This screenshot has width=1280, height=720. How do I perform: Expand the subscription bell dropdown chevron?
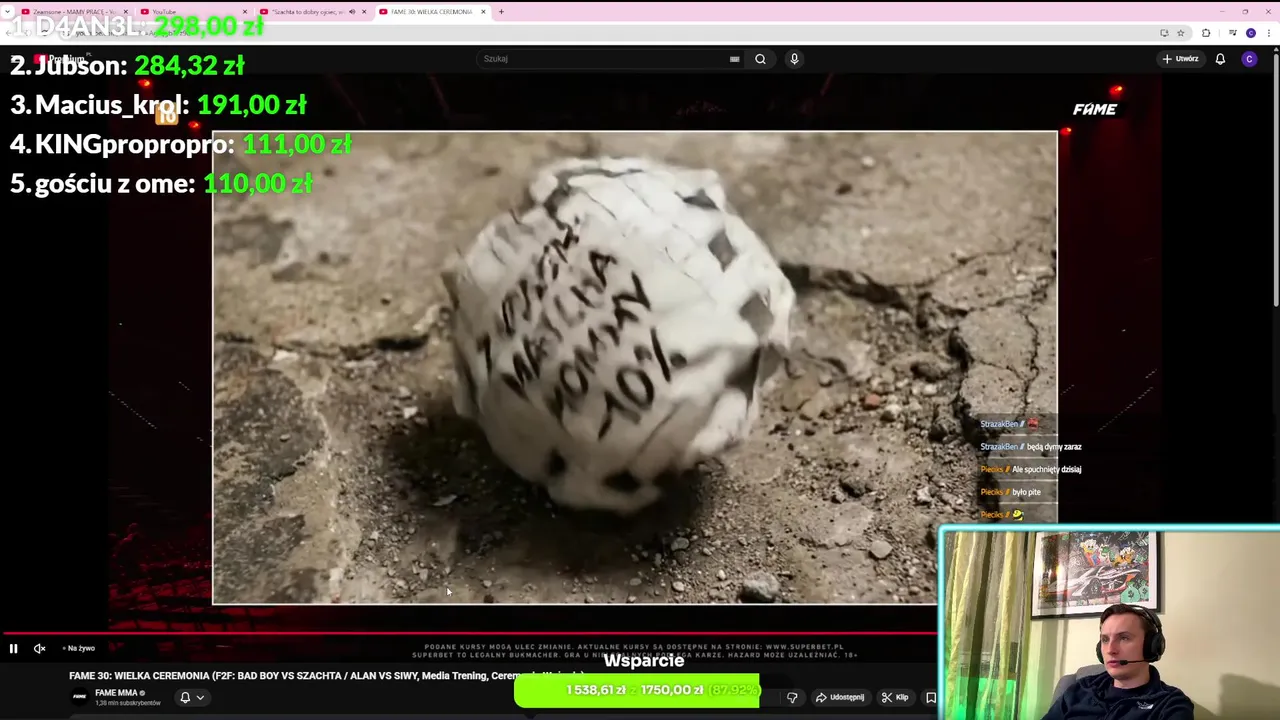(200, 697)
